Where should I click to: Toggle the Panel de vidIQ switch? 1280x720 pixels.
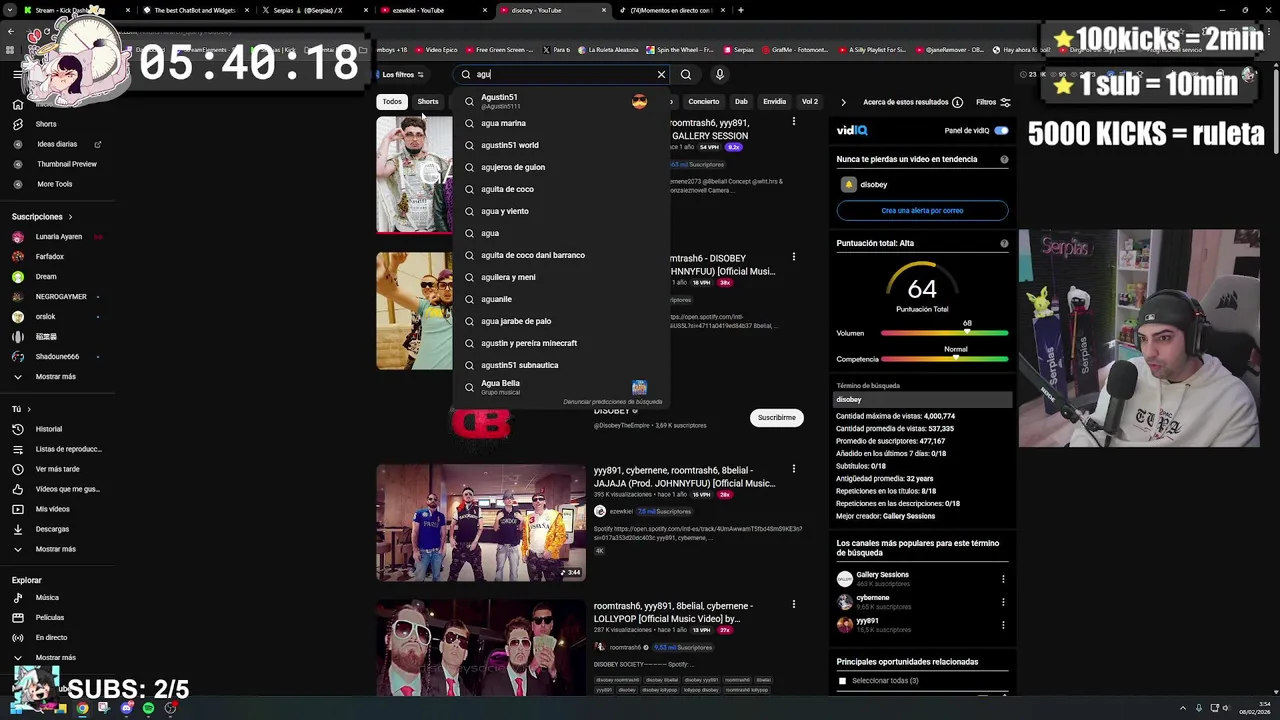coord(1001,131)
